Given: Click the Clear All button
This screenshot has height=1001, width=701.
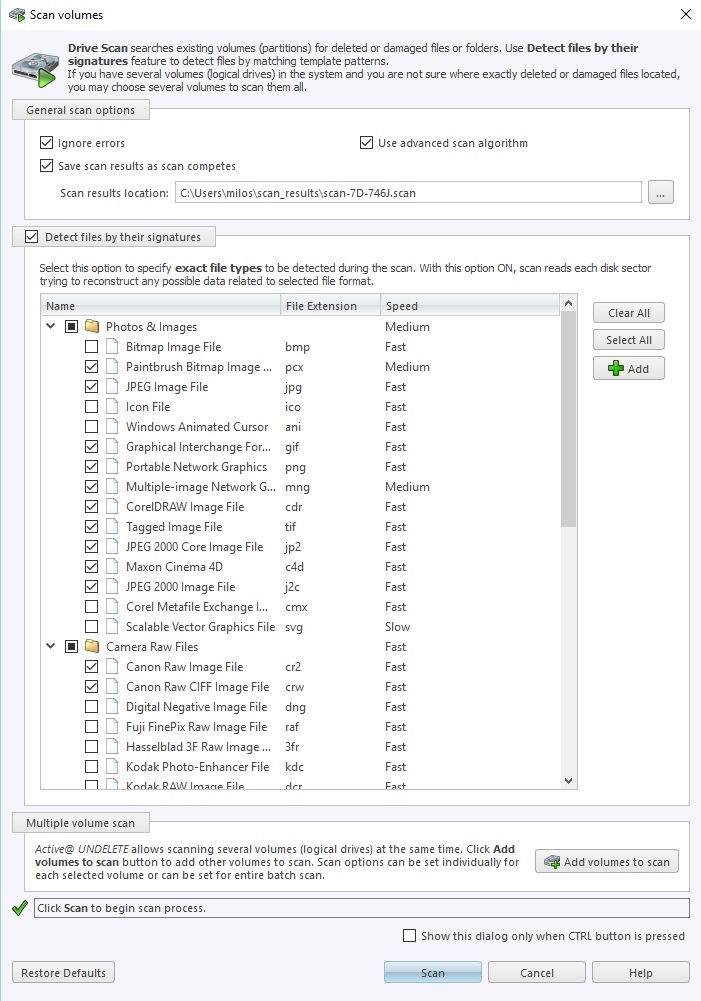Looking at the screenshot, I should (x=628, y=313).
